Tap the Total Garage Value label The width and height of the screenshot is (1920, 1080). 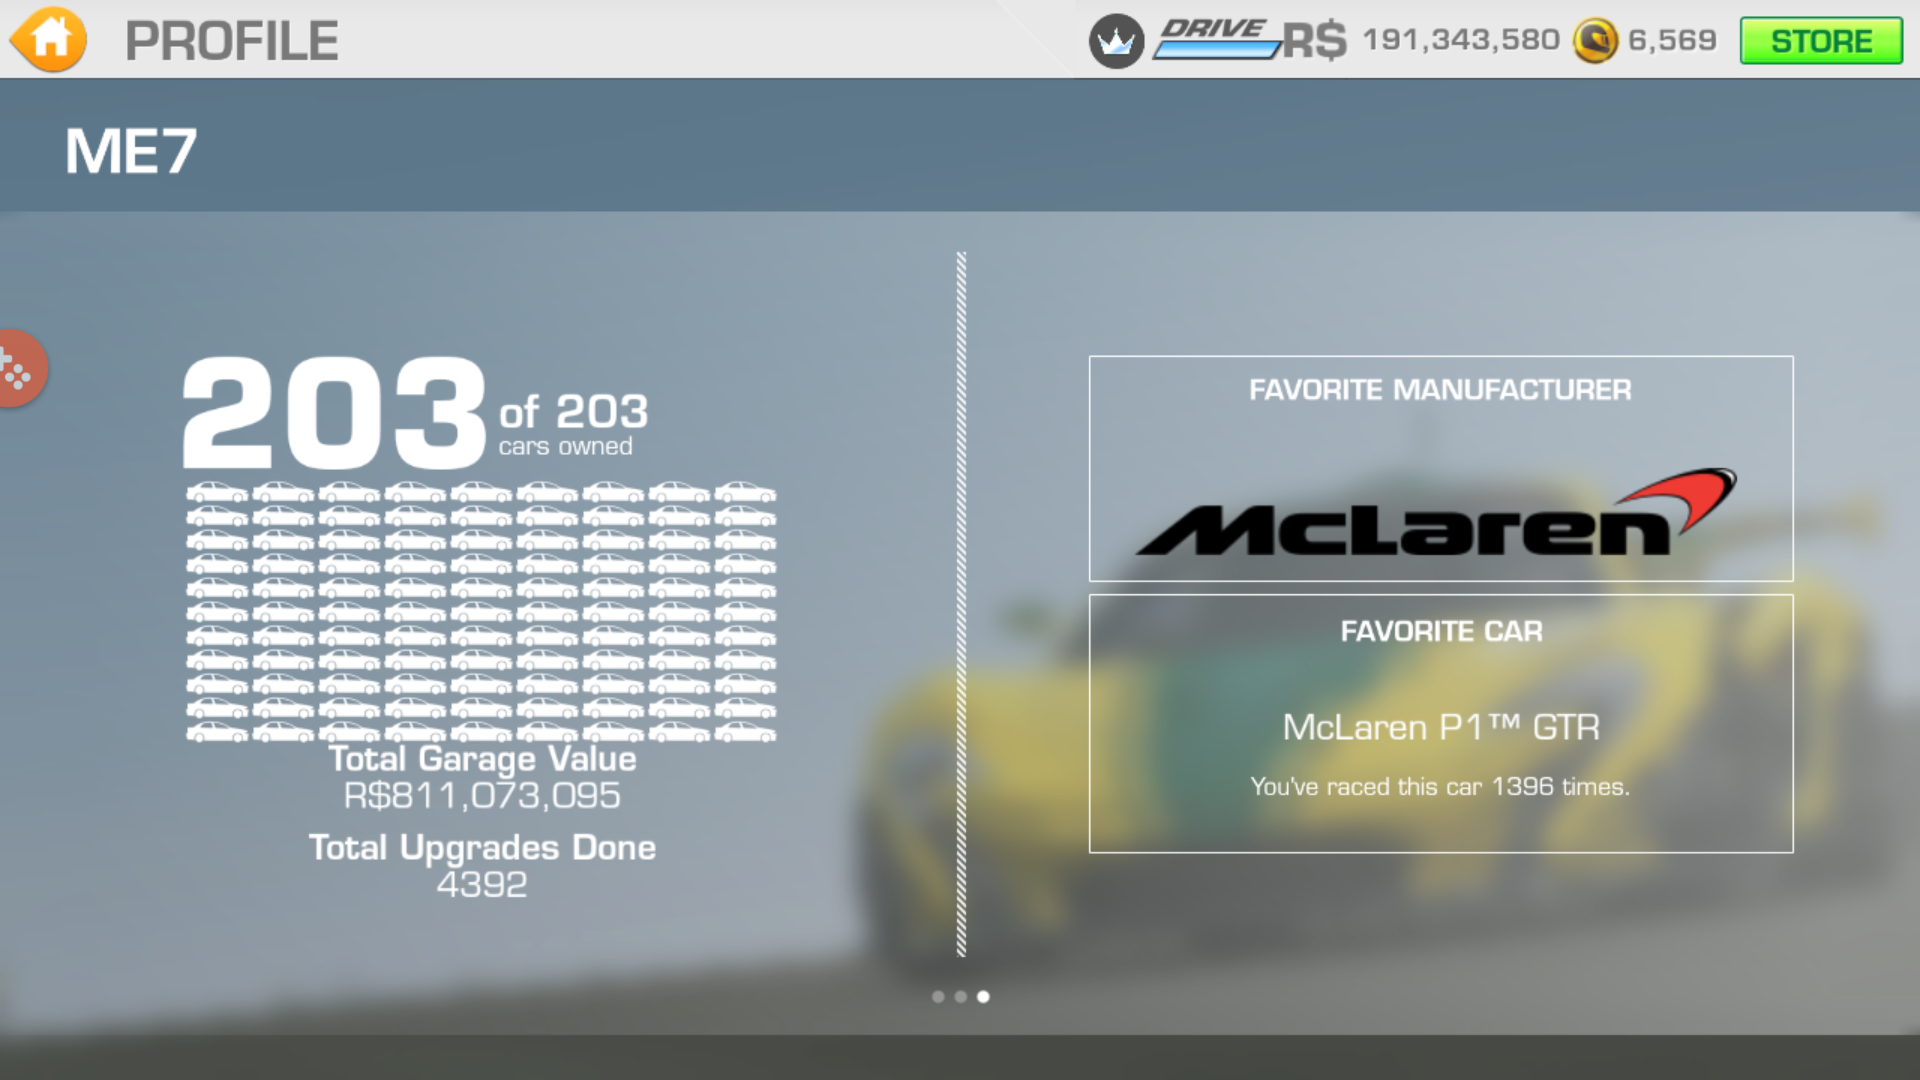coord(483,759)
